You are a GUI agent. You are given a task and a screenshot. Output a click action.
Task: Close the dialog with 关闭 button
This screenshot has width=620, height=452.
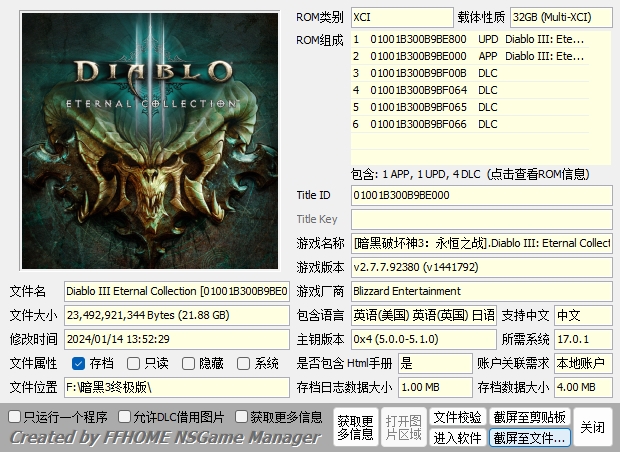pos(592,427)
